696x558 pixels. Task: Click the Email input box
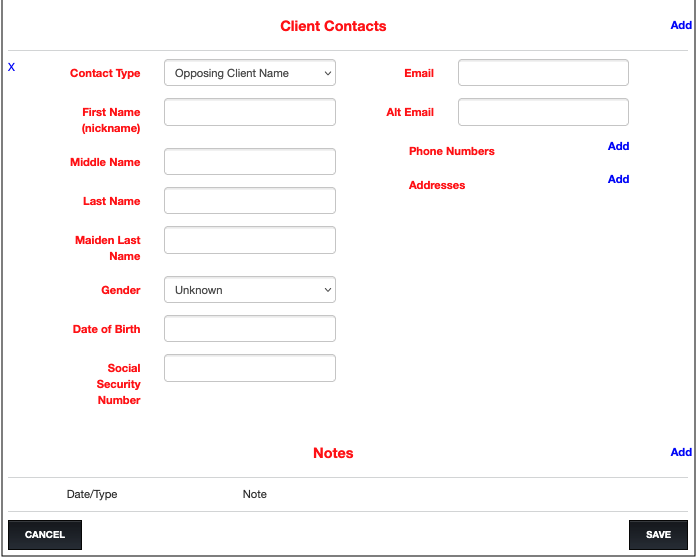[543, 73]
